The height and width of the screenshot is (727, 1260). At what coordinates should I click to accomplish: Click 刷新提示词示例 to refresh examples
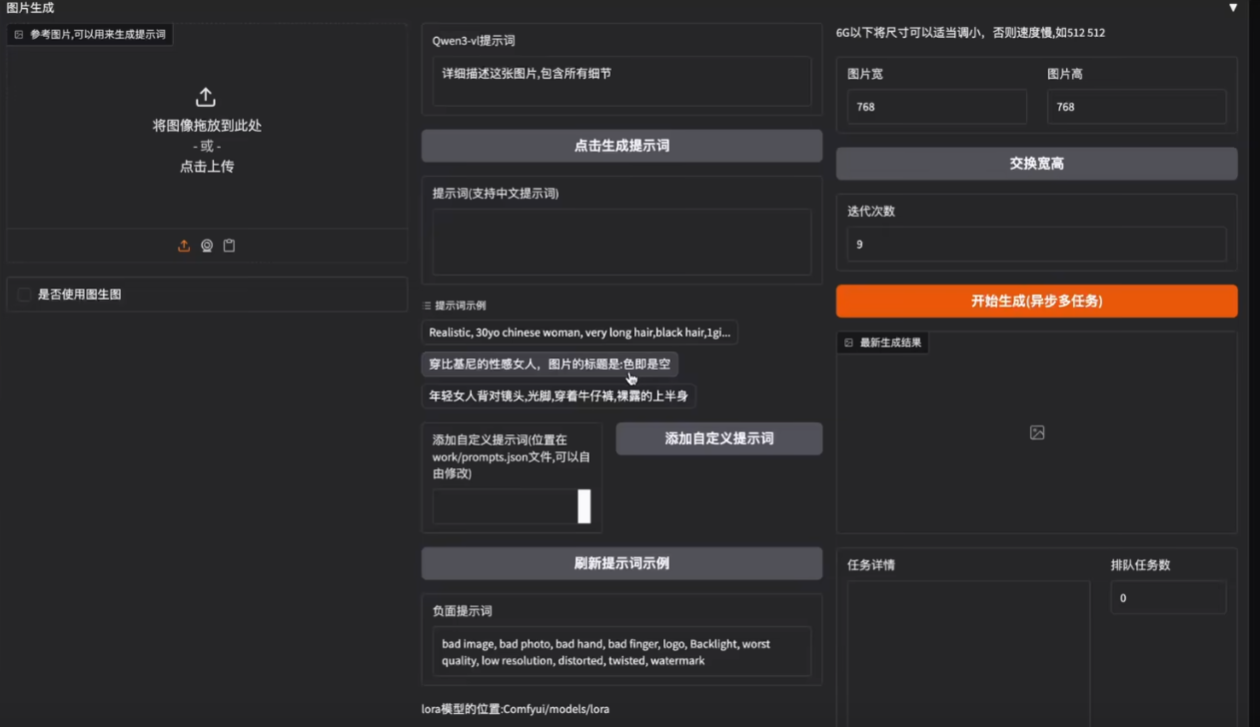[621, 563]
